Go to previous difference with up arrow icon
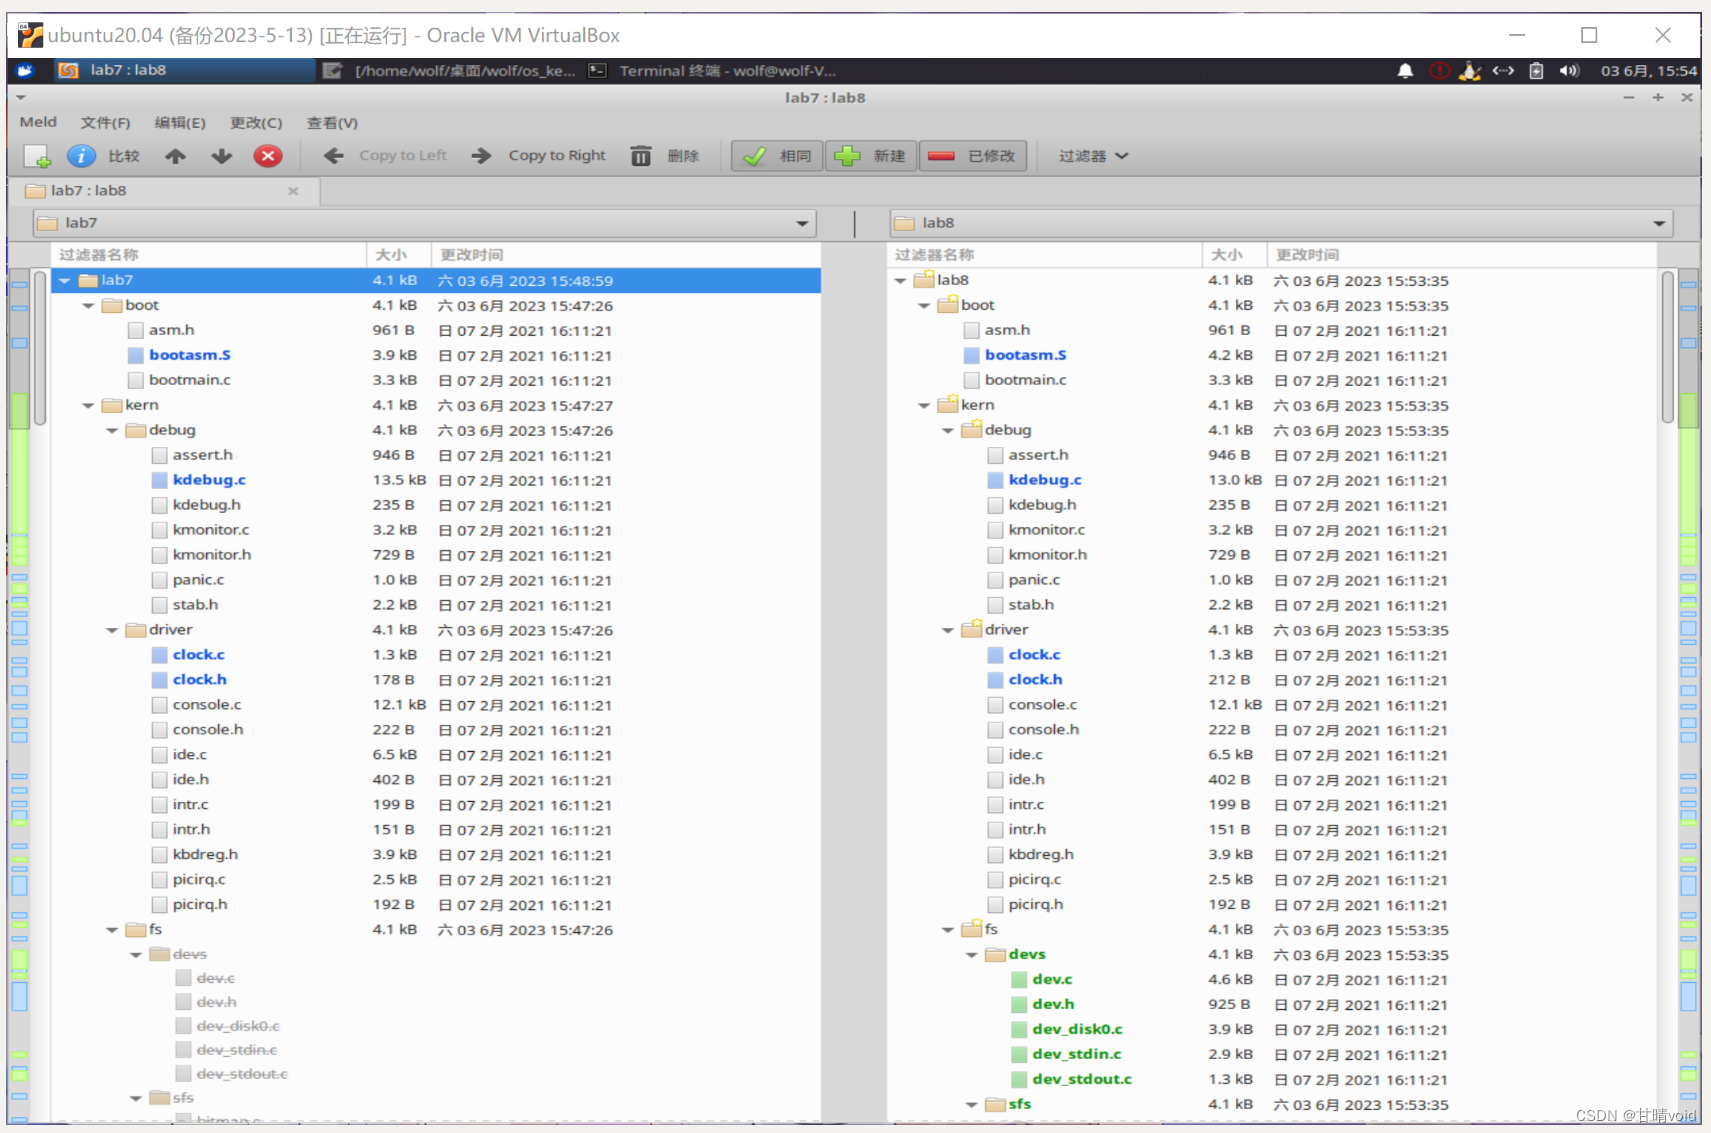 [x=175, y=156]
